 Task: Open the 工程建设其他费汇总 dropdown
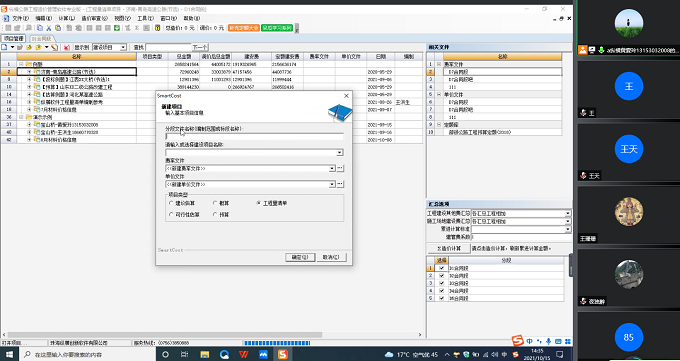[568, 213]
